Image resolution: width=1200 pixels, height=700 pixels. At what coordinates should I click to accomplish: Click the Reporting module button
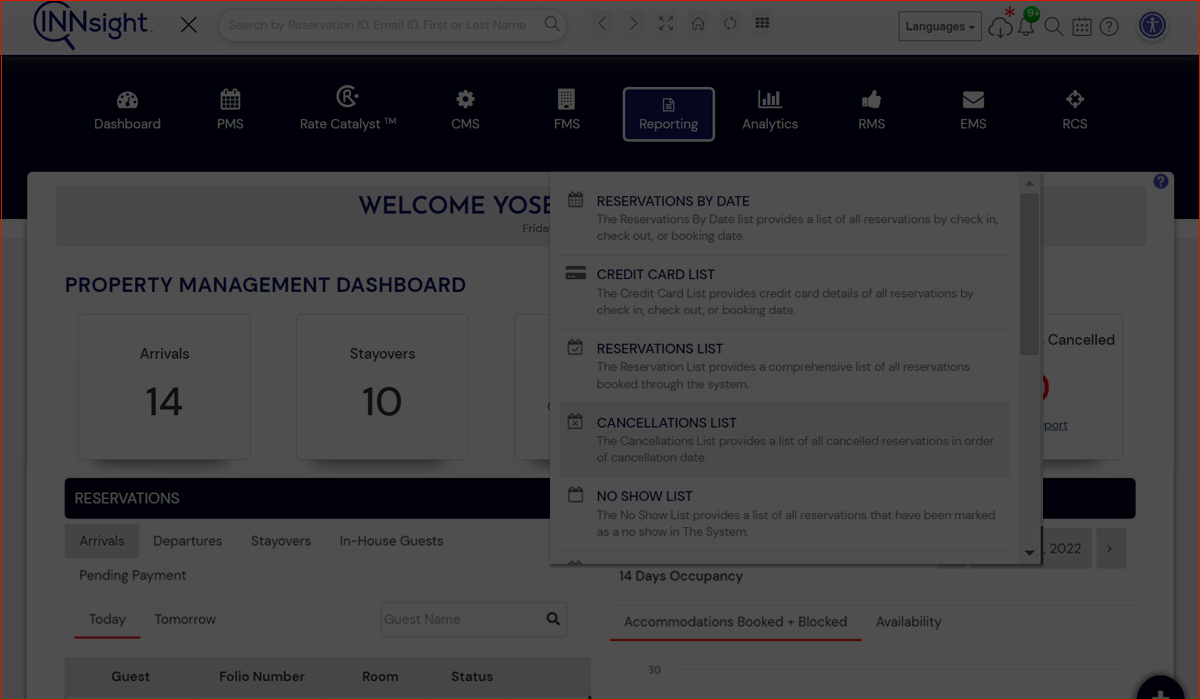[x=669, y=114]
